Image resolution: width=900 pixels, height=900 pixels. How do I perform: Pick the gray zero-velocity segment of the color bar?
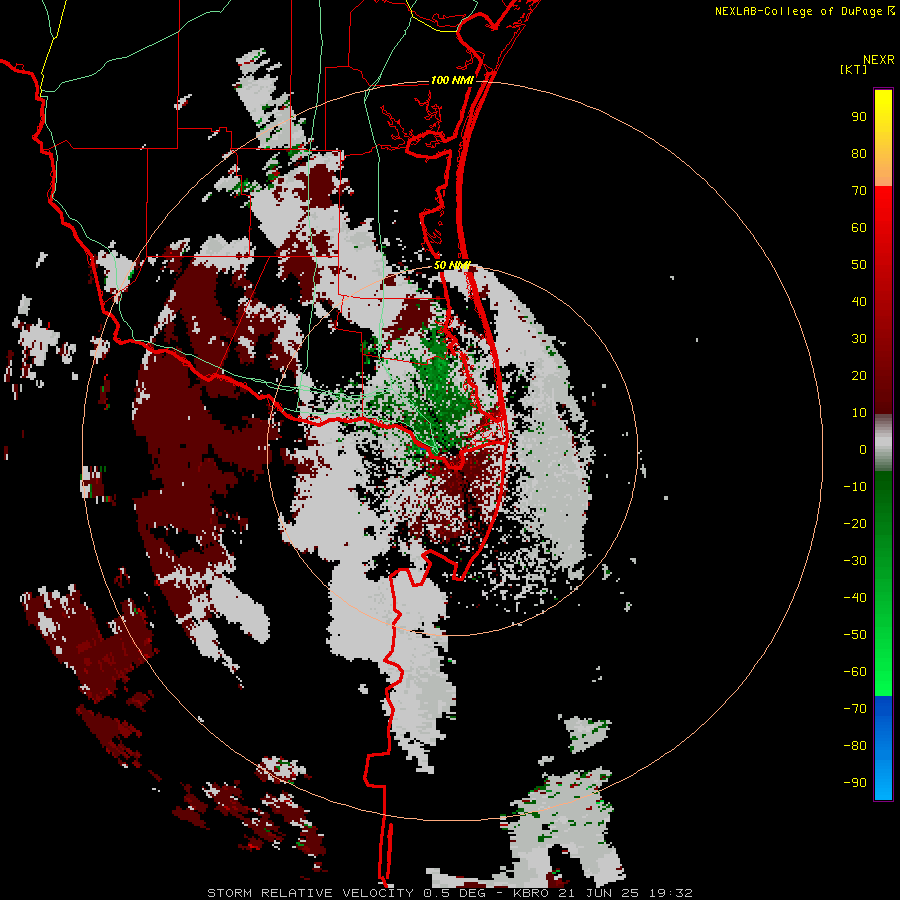883,444
